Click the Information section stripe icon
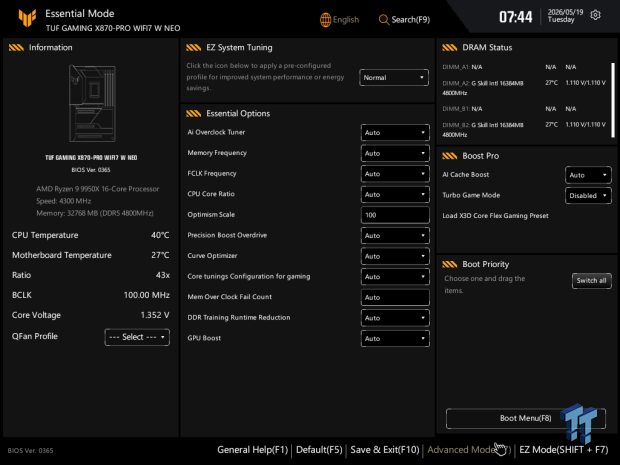 click(x=16, y=47)
